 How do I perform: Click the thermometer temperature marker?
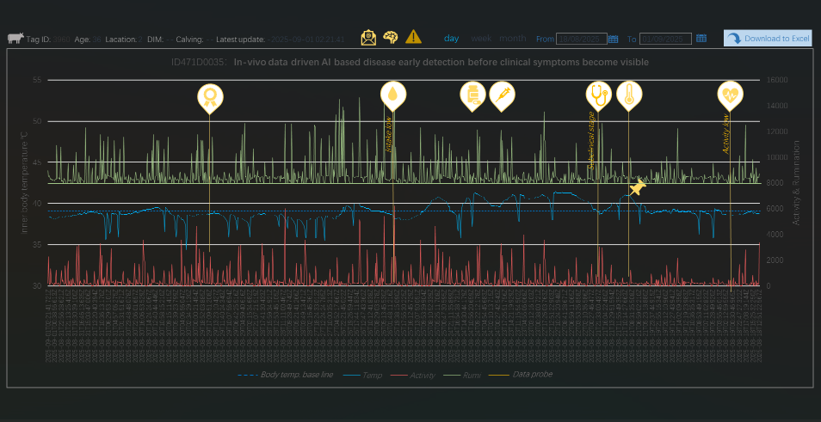628,95
